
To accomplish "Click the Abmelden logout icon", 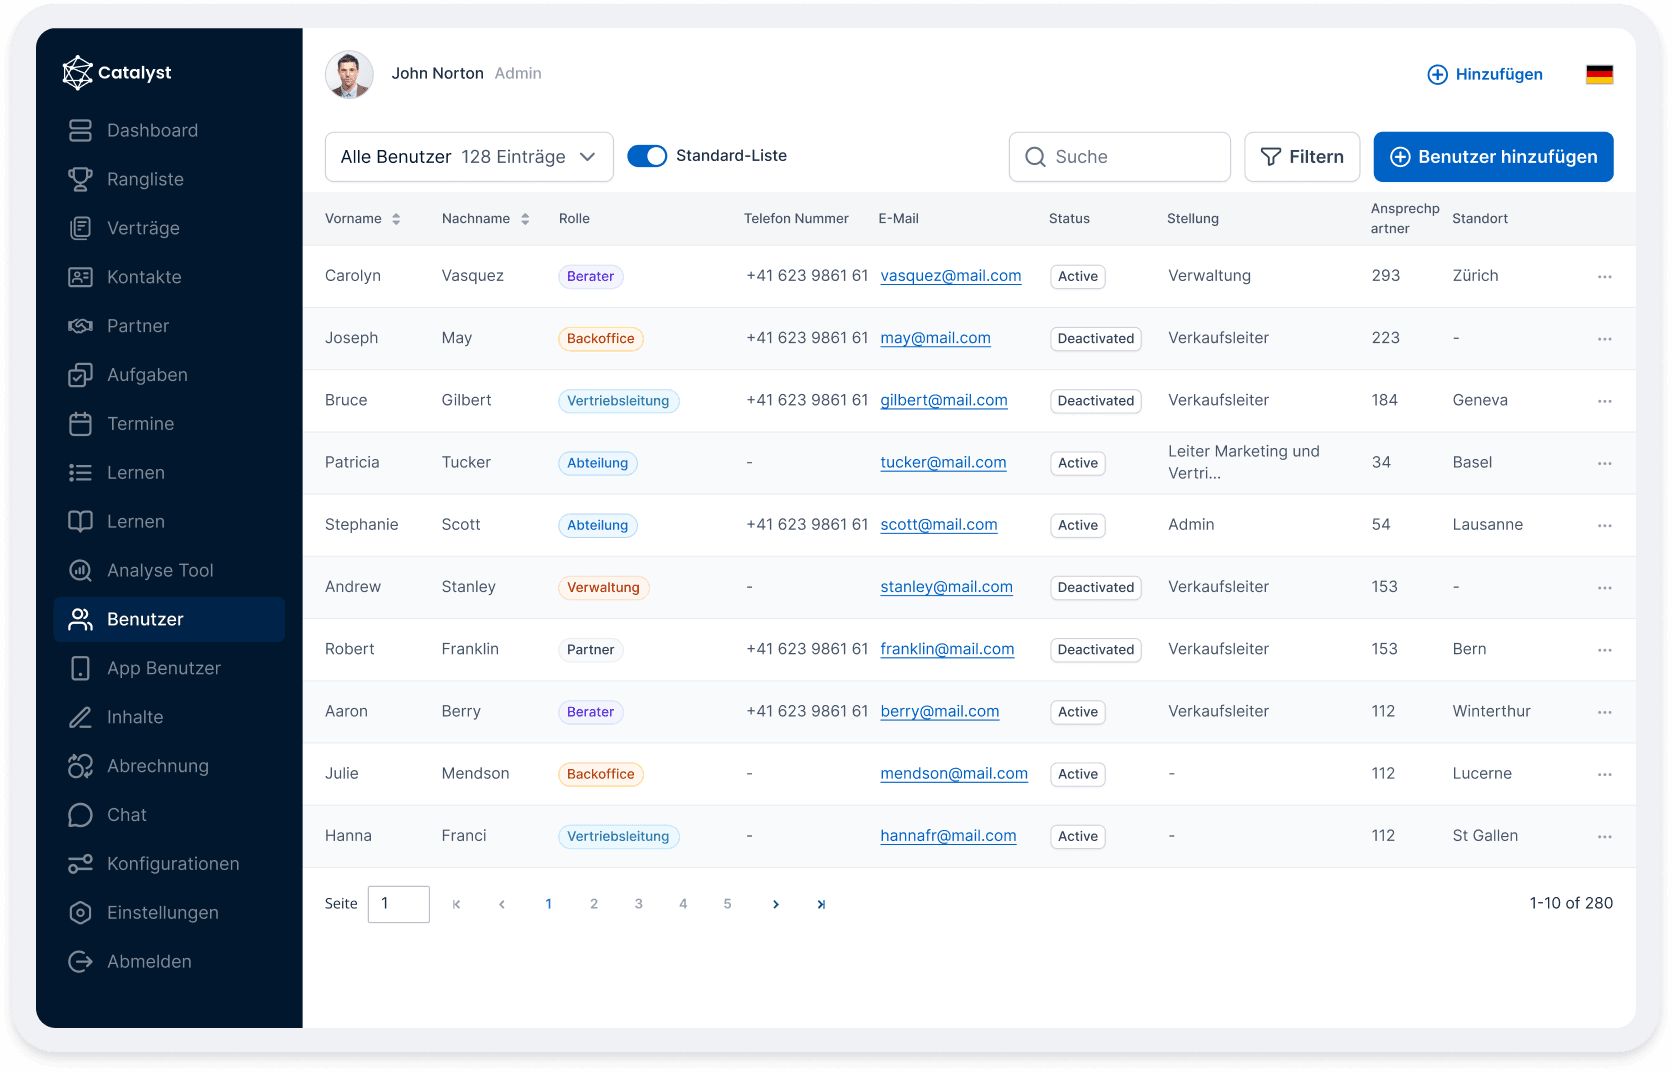I will [x=80, y=962].
